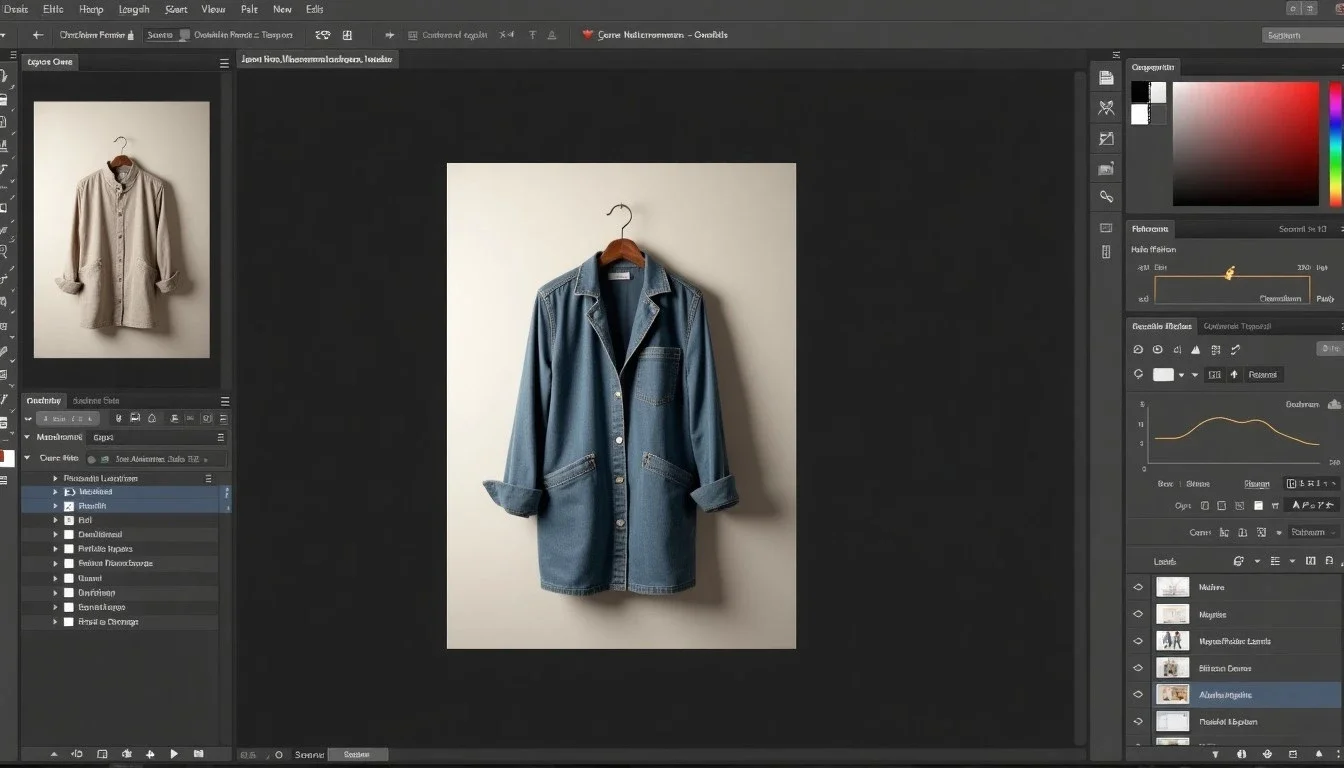Click the 'Paanai' button in adjustments panel
The width and height of the screenshot is (1344, 768).
click(x=1263, y=375)
